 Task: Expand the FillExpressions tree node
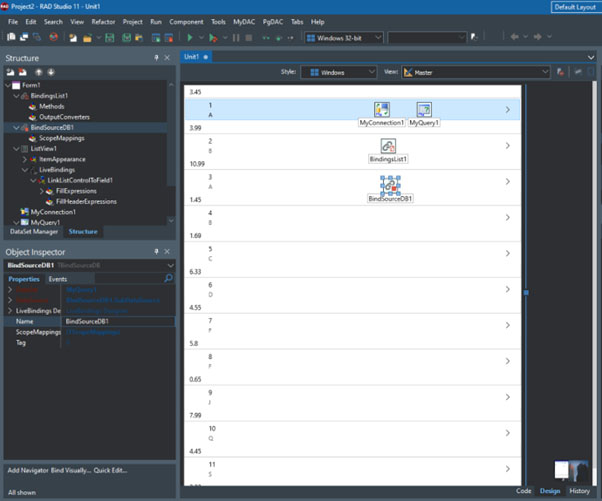pos(41,191)
